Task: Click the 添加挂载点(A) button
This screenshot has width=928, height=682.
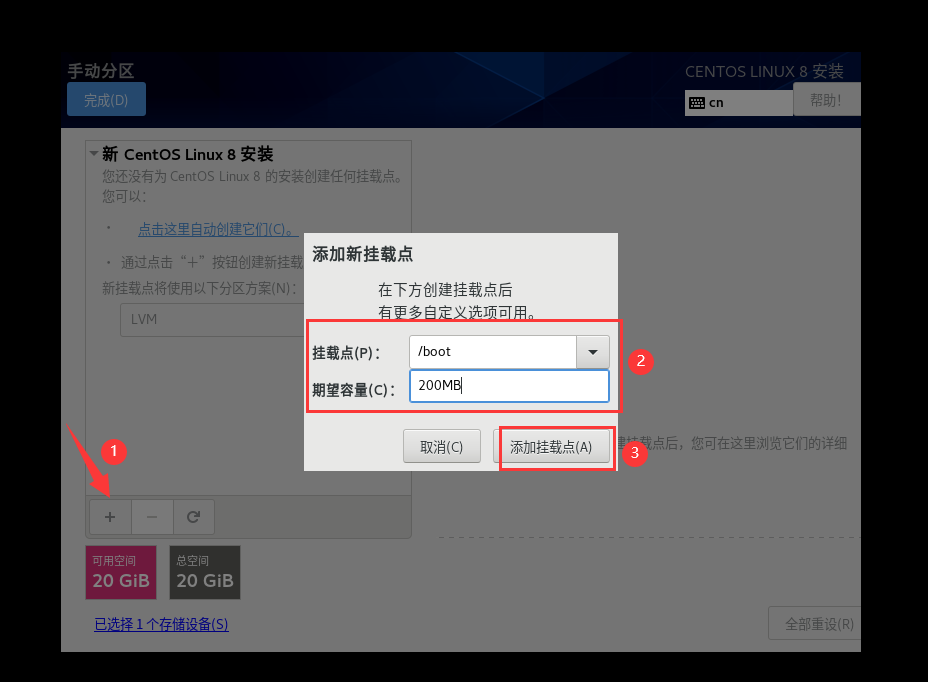Action: (x=551, y=446)
